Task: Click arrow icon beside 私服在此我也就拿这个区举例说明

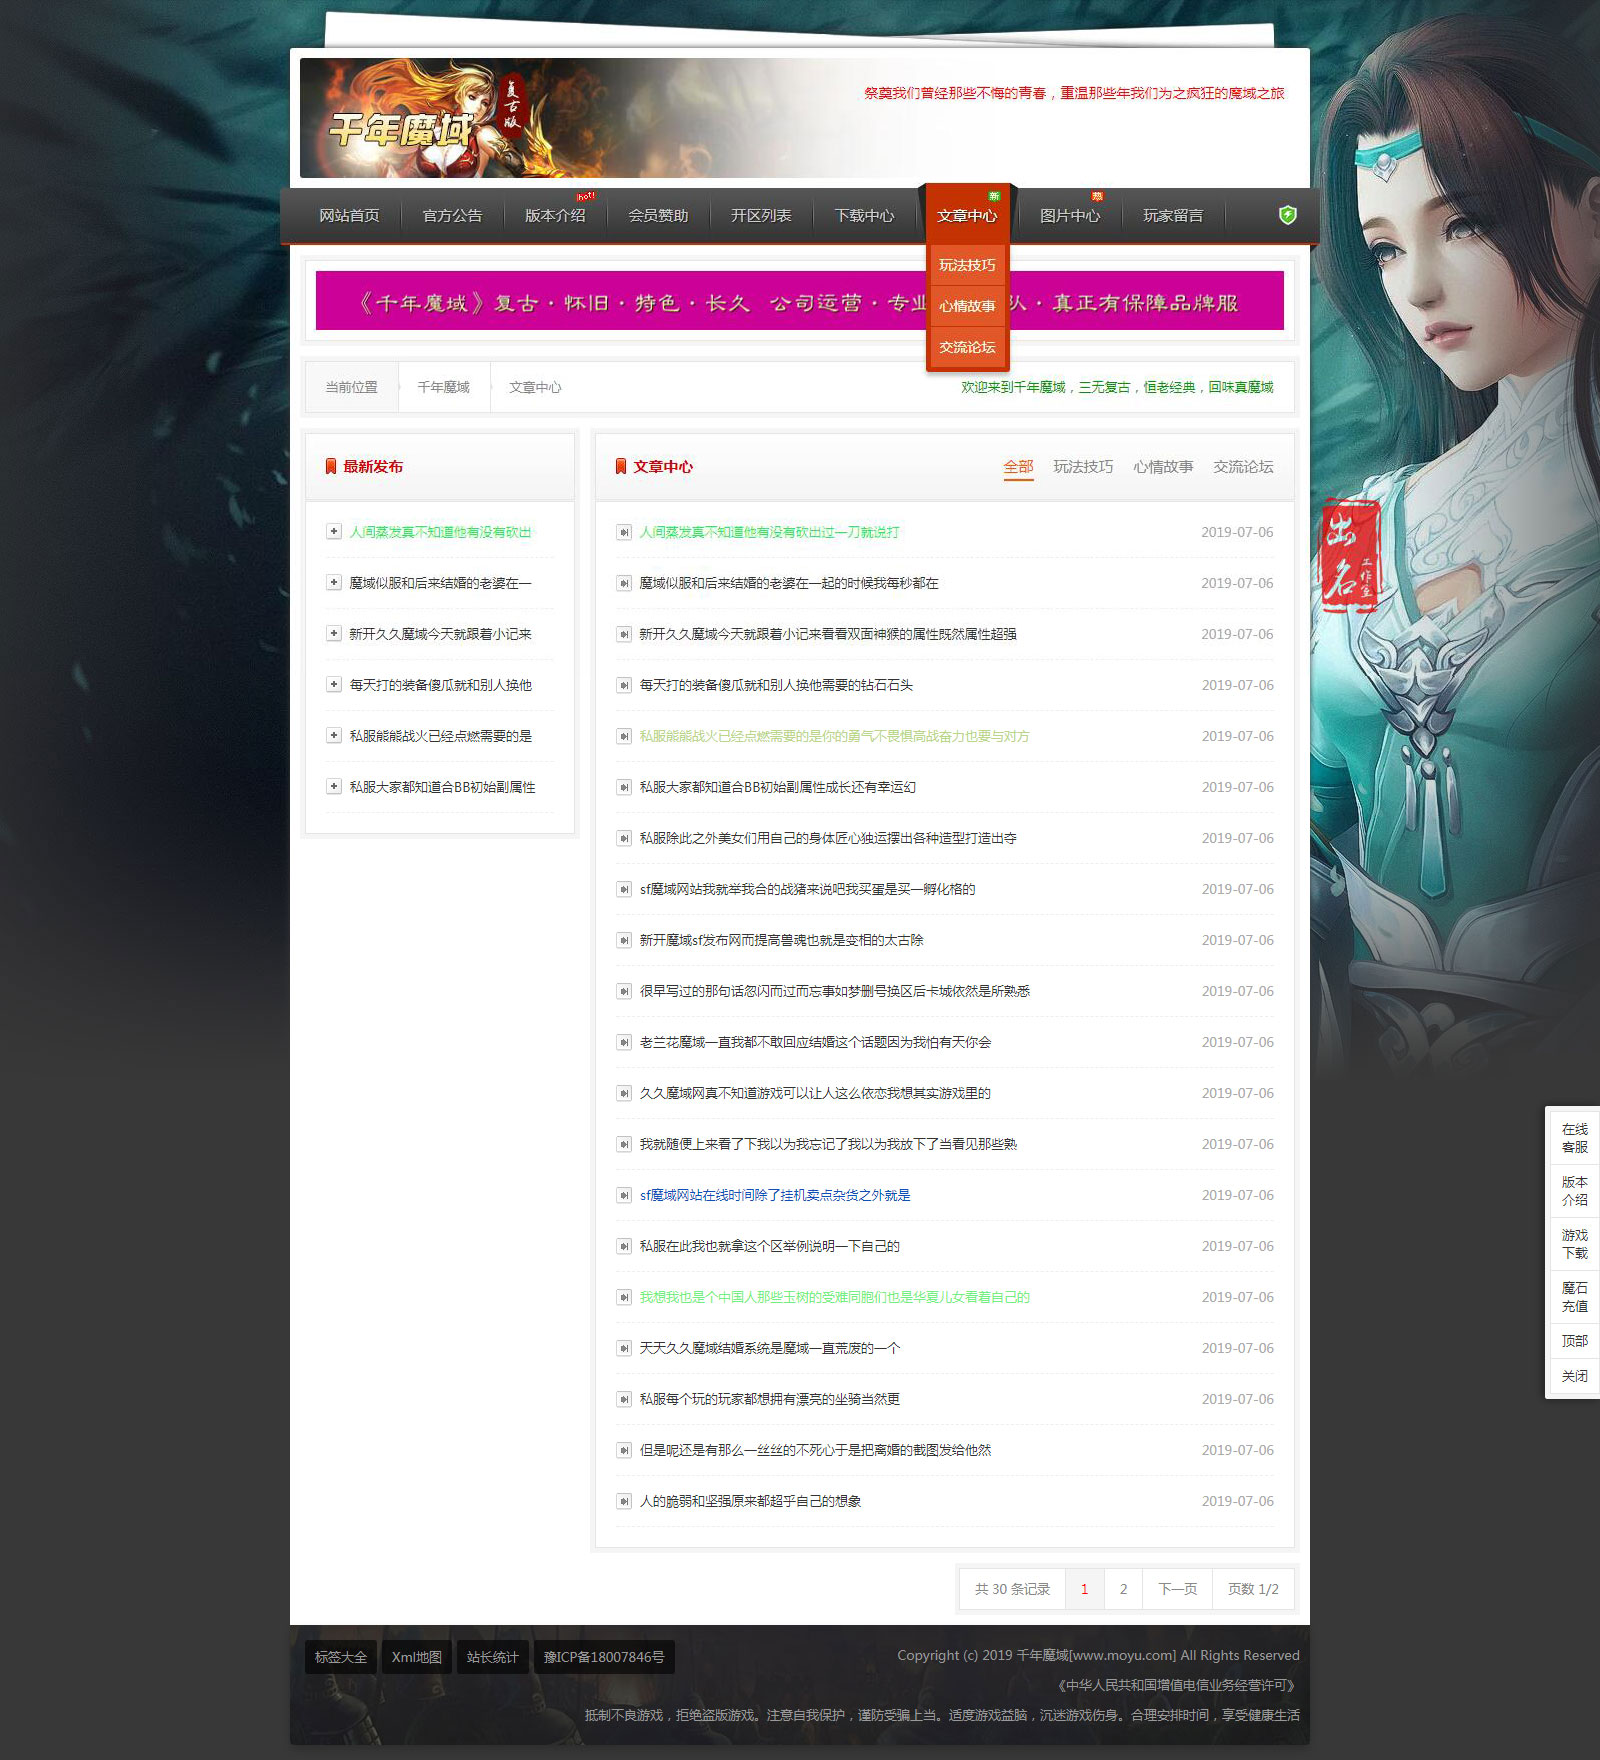Action: pyautogui.click(x=624, y=1246)
